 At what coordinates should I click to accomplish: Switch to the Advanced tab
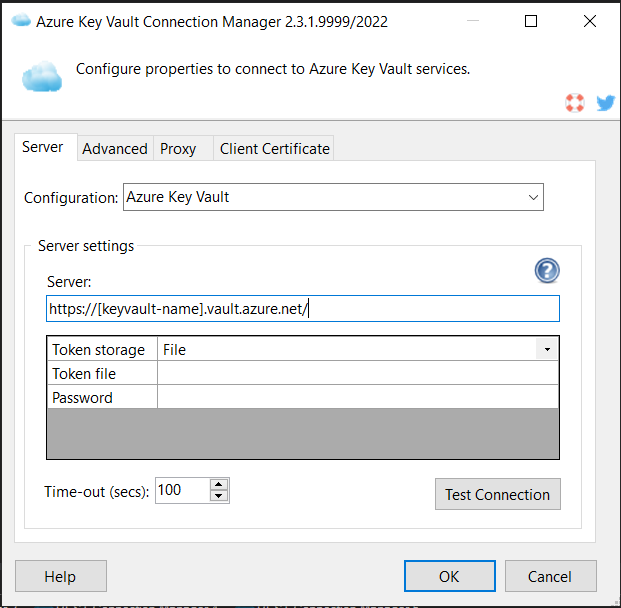[115, 148]
